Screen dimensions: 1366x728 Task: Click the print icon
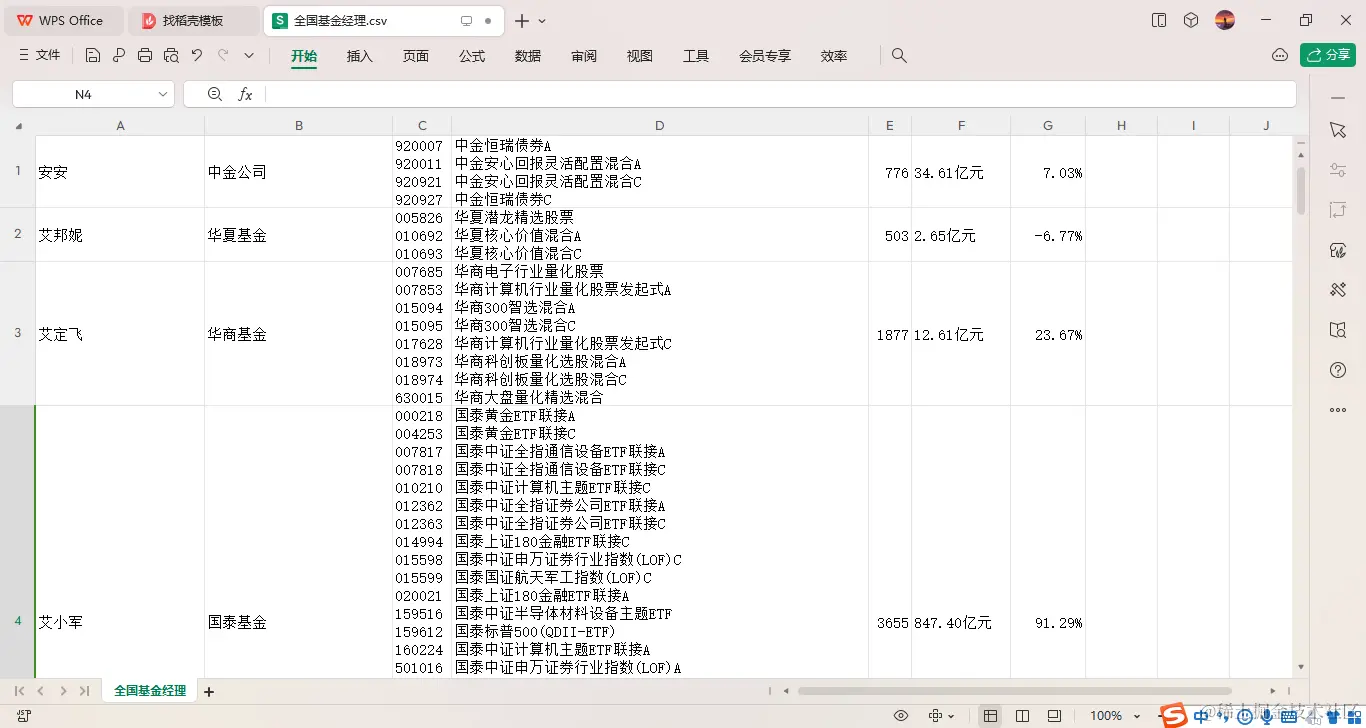(x=145, y=56)
